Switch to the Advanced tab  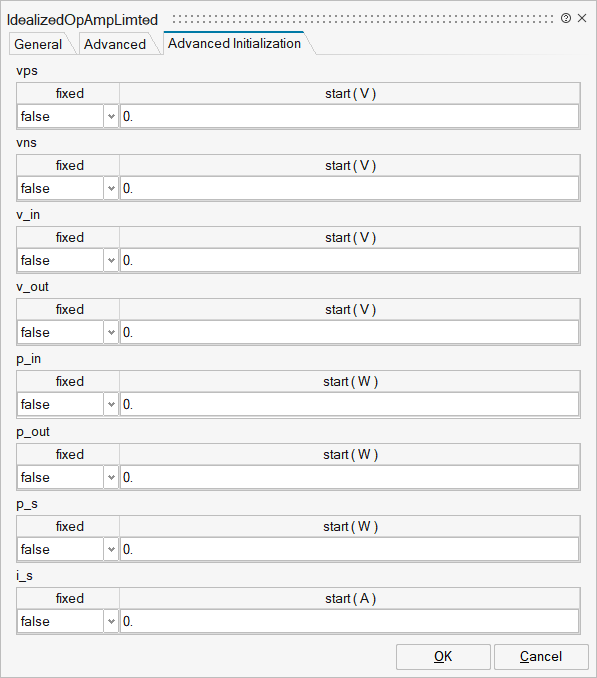[115, 44]
